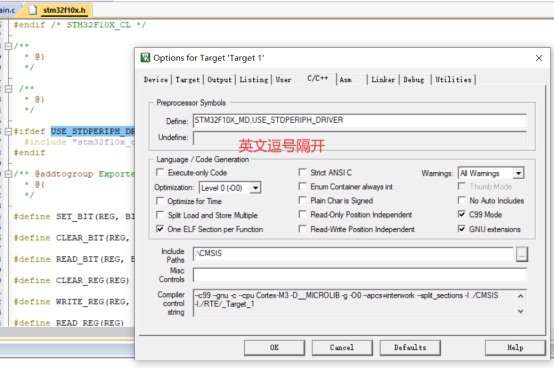The width and height of the screenshot is (554, 368).
Task: Open the Device tab
Action: (x=156, y=80)
